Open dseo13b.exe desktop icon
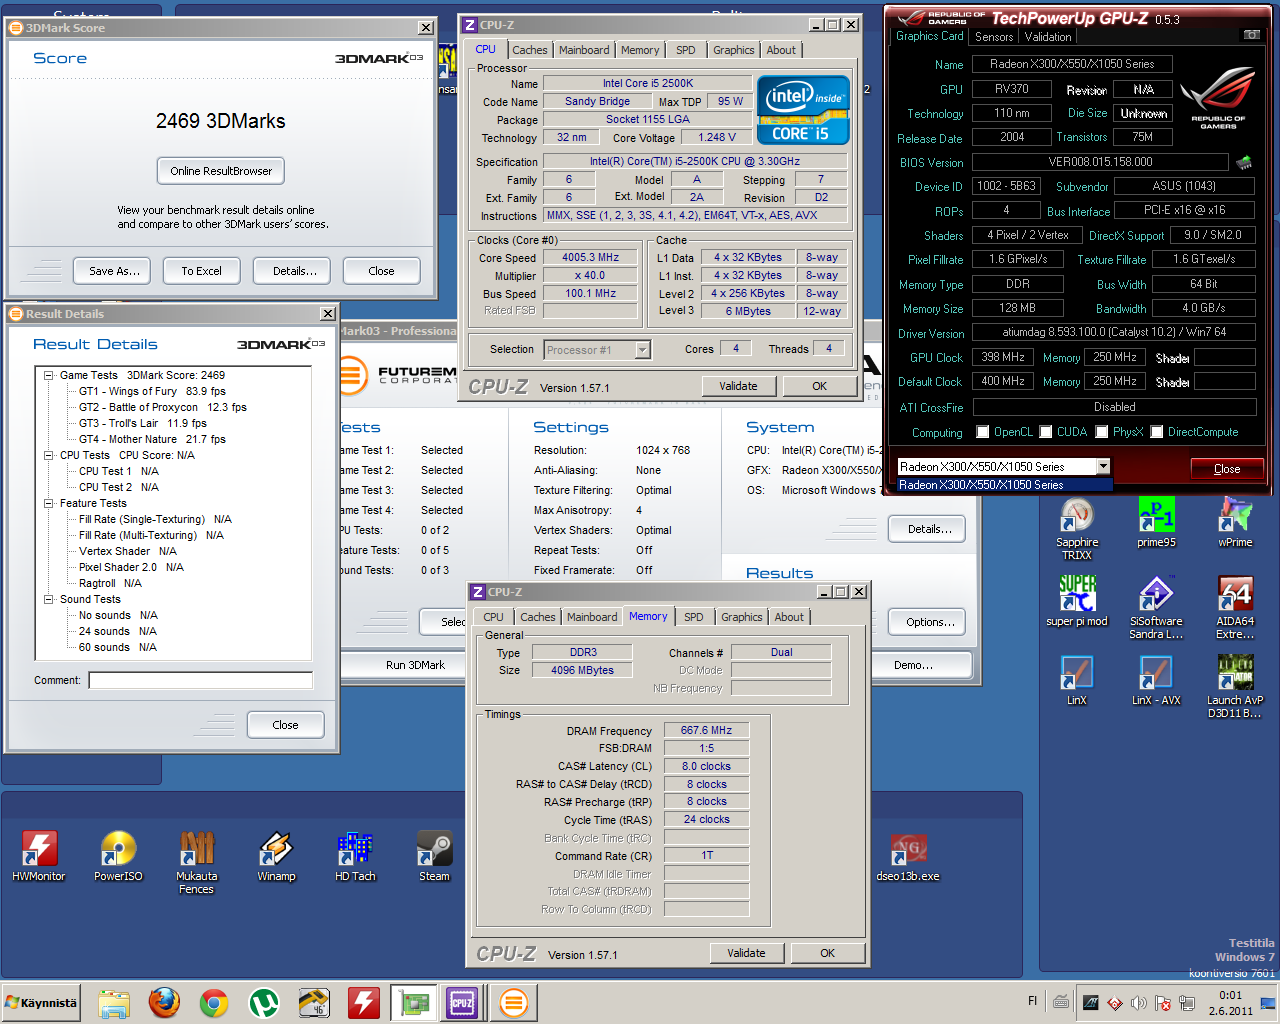 pos(908,857)
